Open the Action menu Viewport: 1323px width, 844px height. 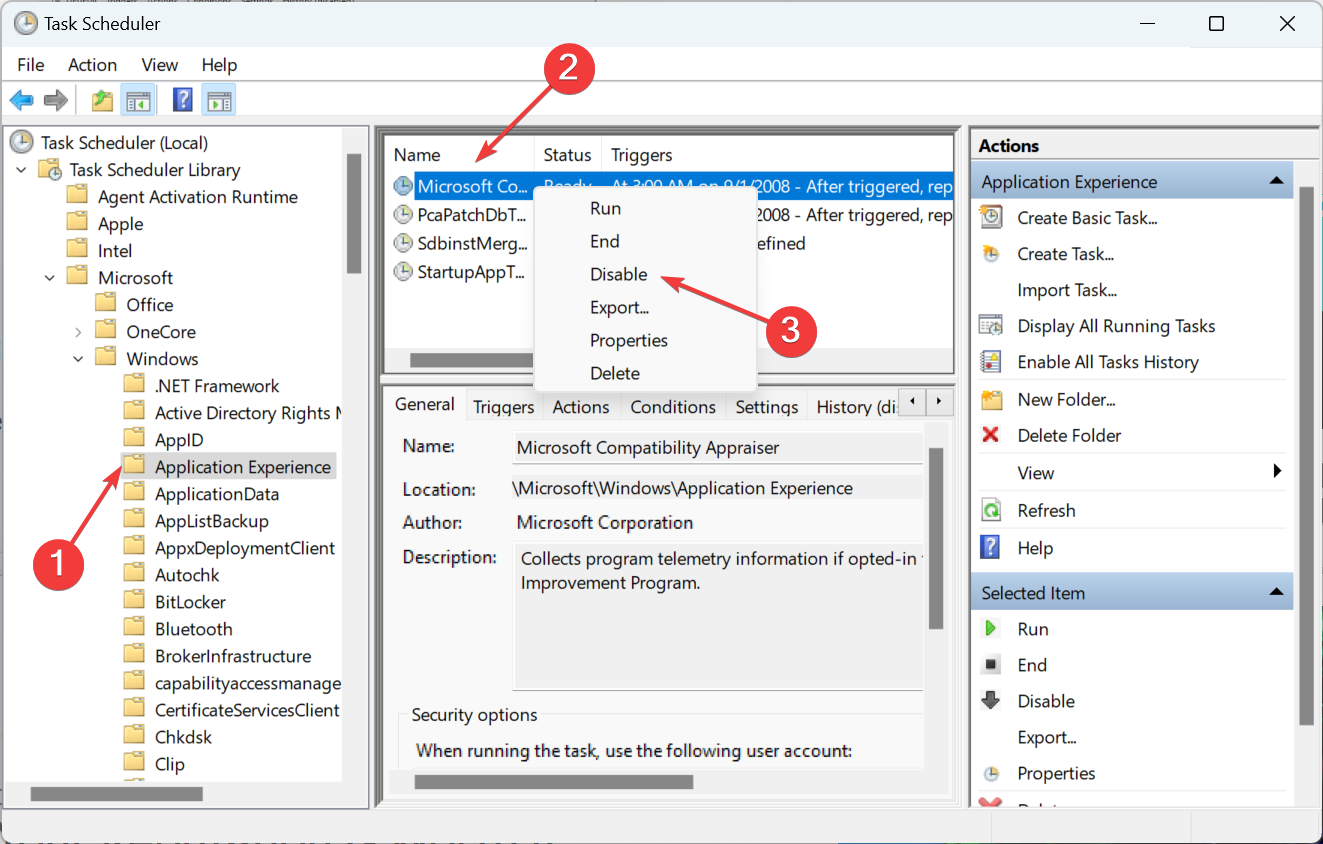tap(92, 65)
